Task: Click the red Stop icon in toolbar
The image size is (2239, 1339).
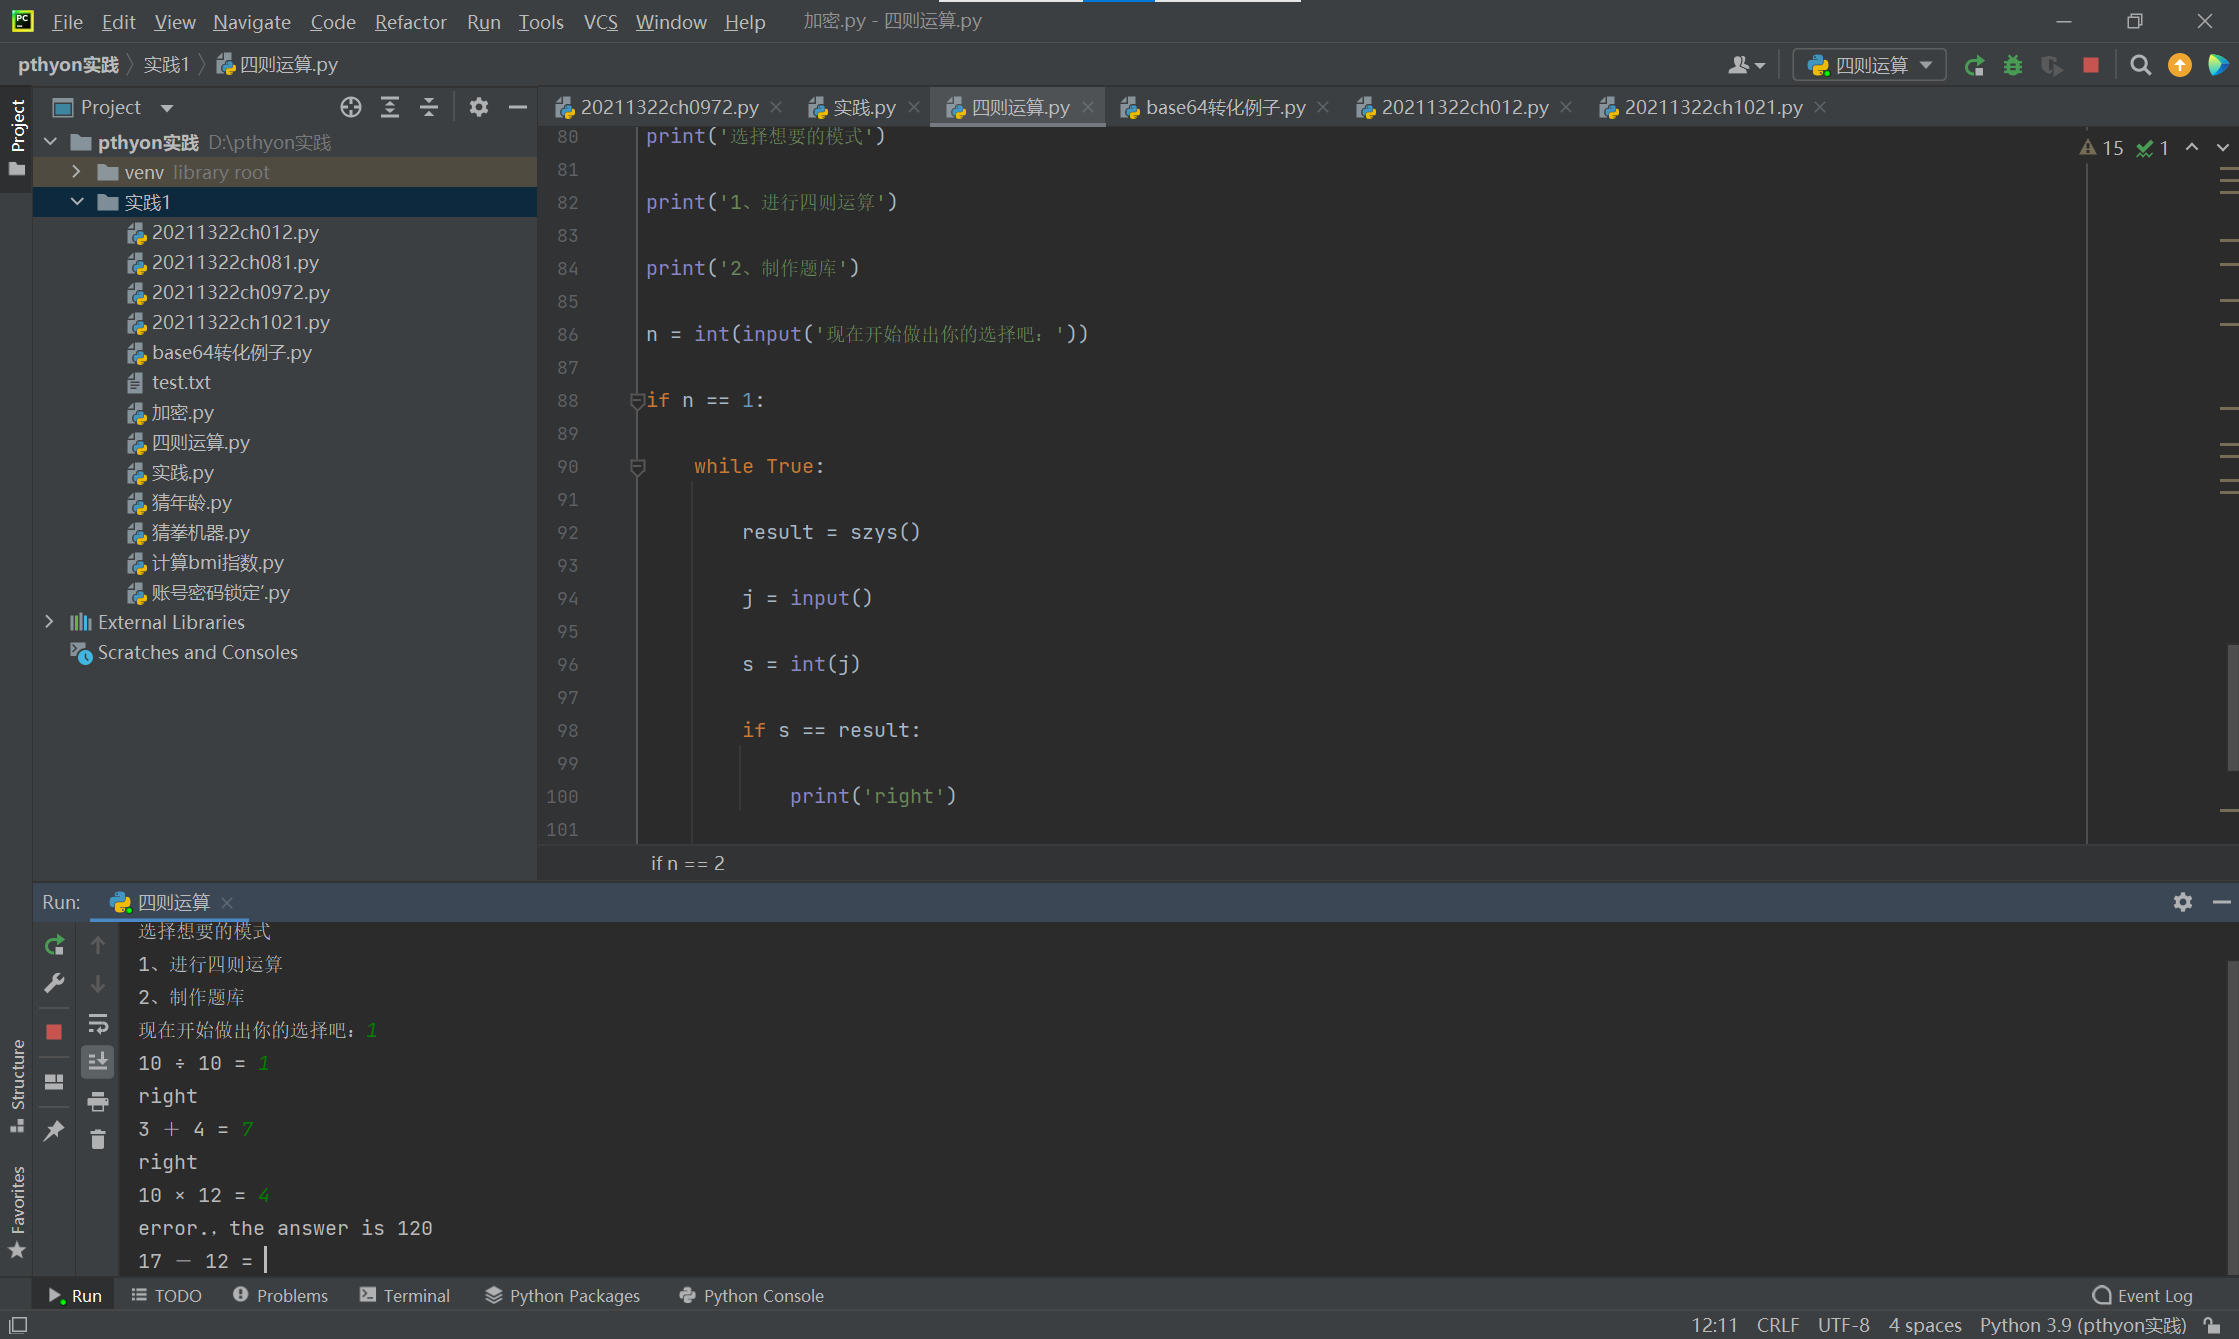Action: coord(2091,66)
